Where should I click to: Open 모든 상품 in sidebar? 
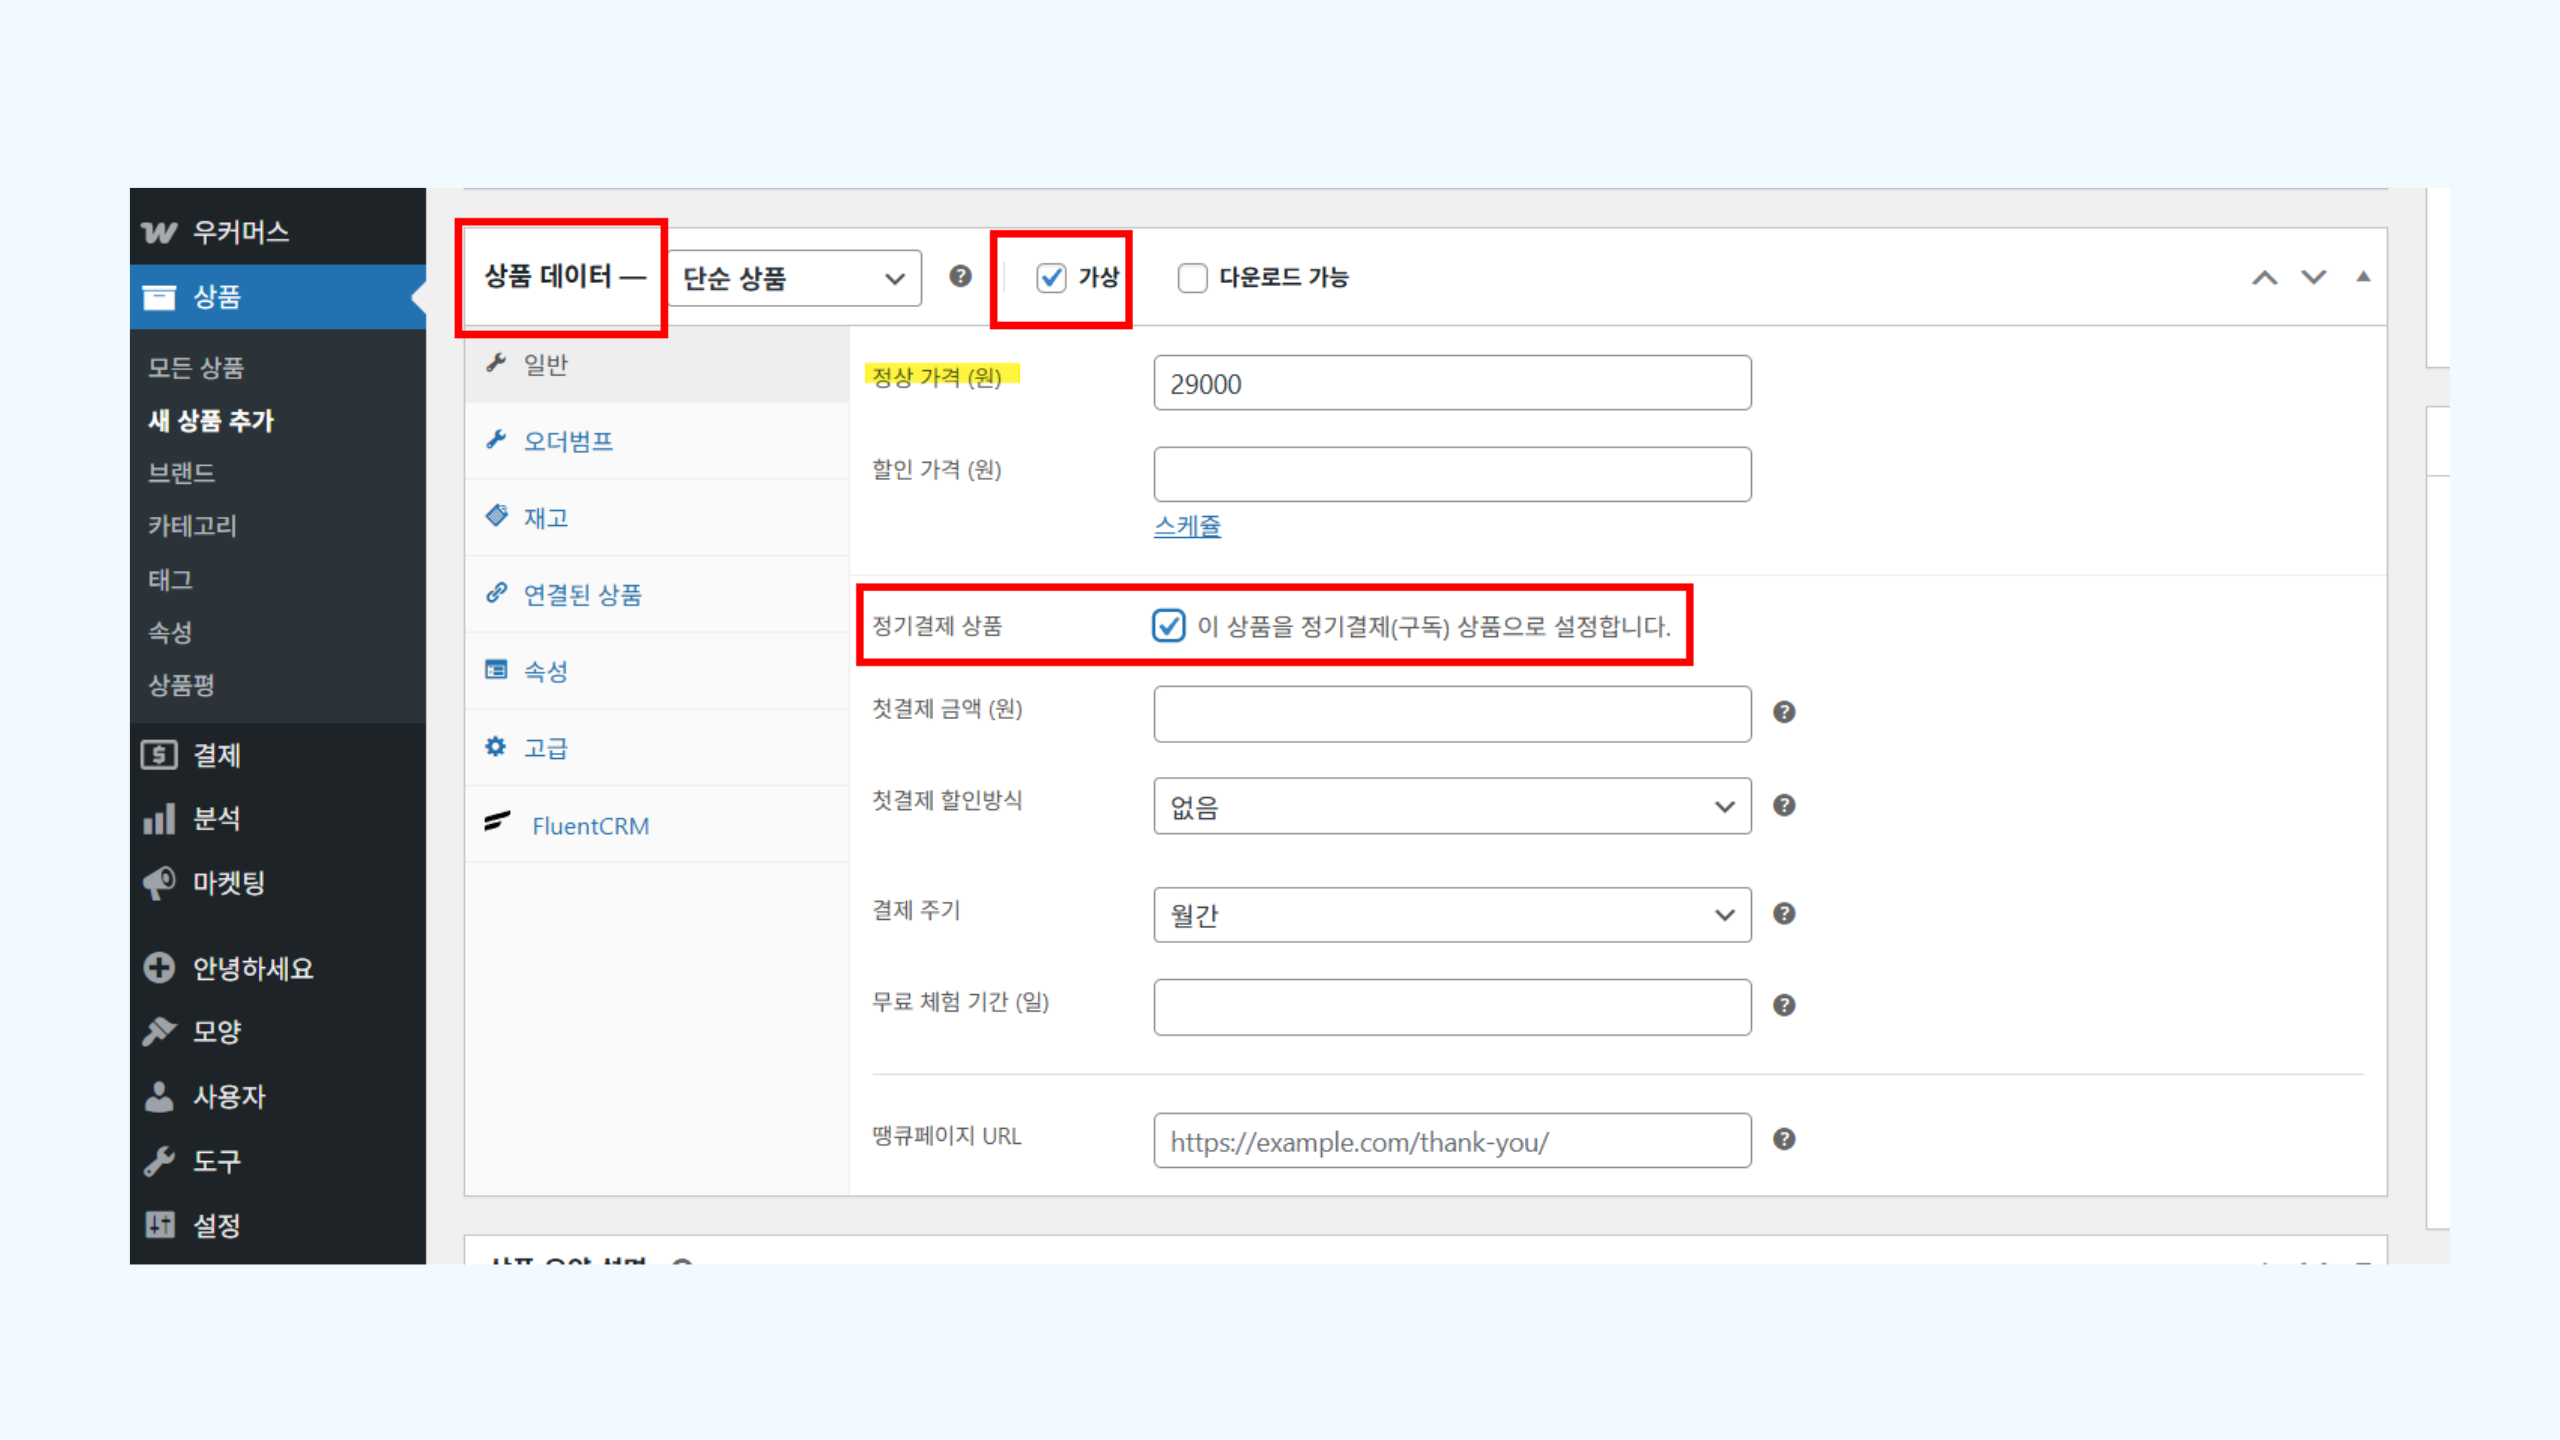pyautogui.click(x=196, y=368)
